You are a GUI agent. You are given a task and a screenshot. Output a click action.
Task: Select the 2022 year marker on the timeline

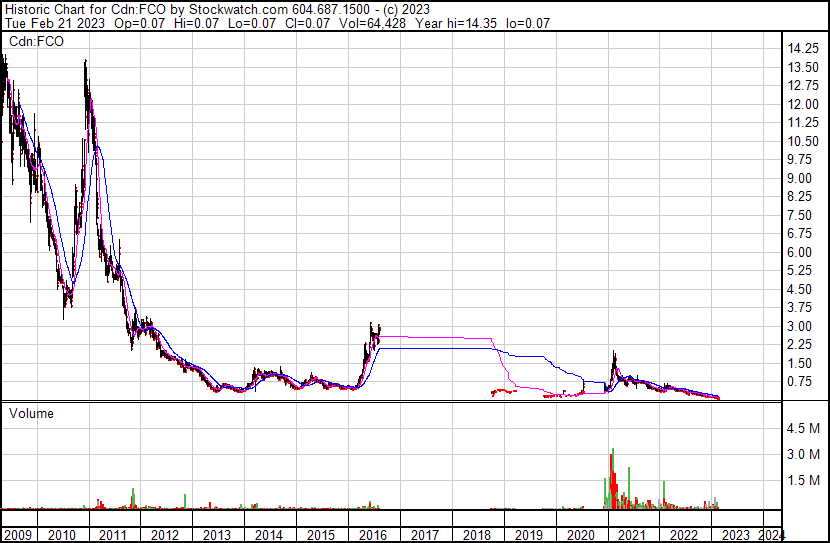click(683, 535)
